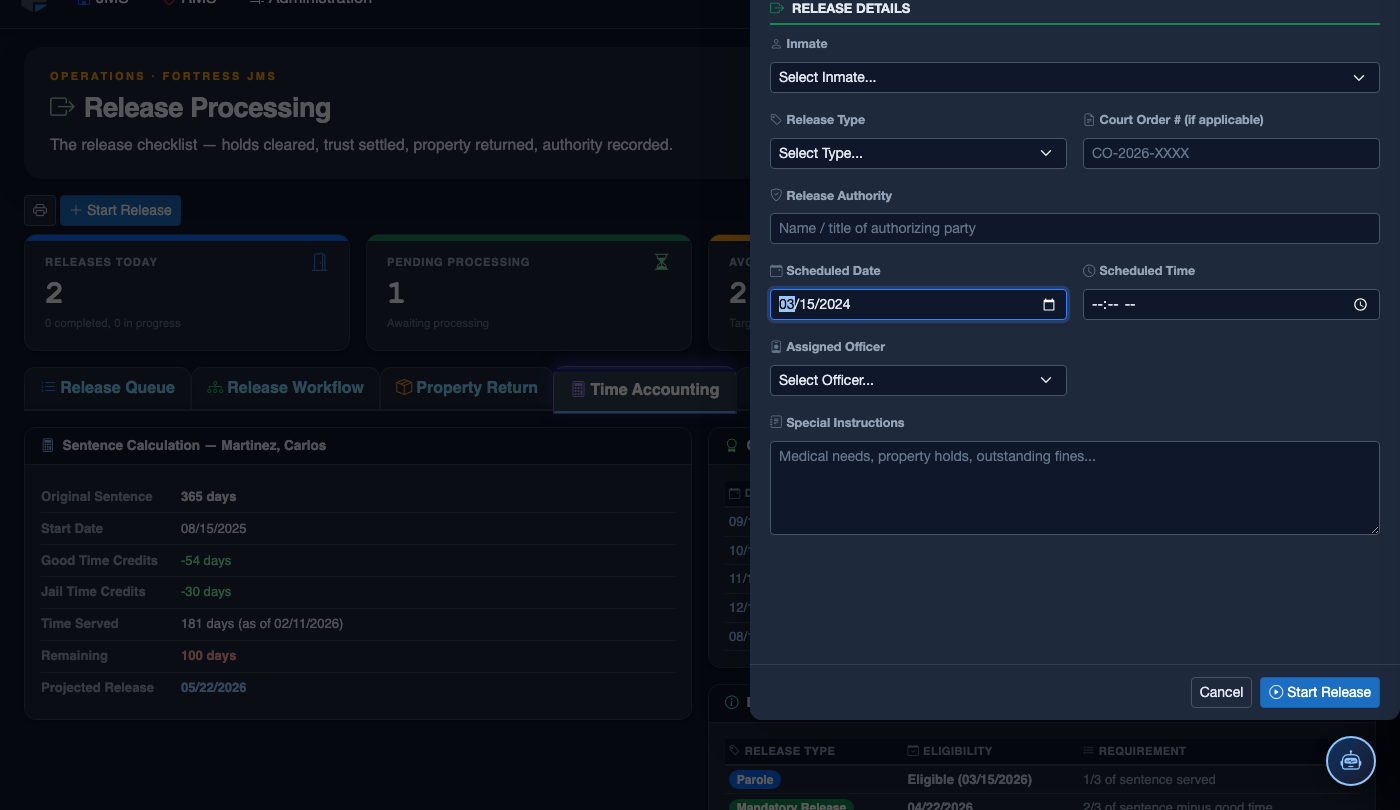Click the Remaining 100 days value
Image resolution: width=1400 pixels, height=810 pixels.
pos(208,655)
